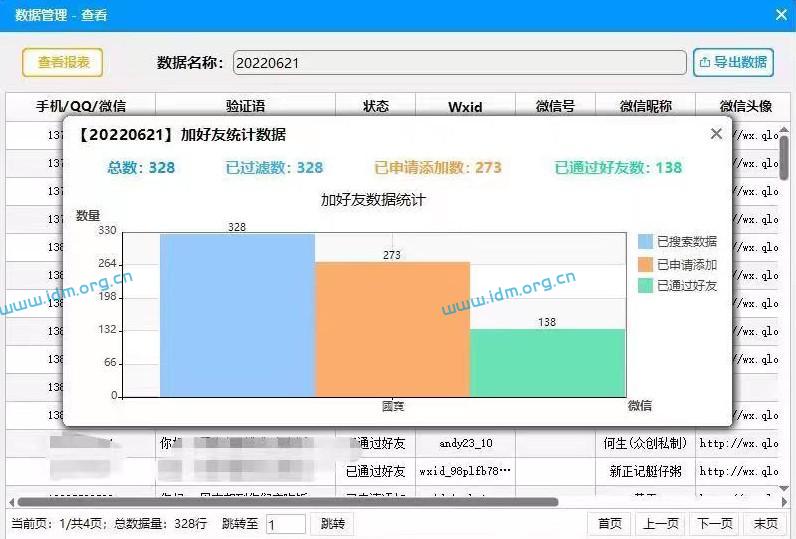Select the 微信号 column header
Image resolution: width=796 pixels, height=539 pixels.
coord(555,106)
